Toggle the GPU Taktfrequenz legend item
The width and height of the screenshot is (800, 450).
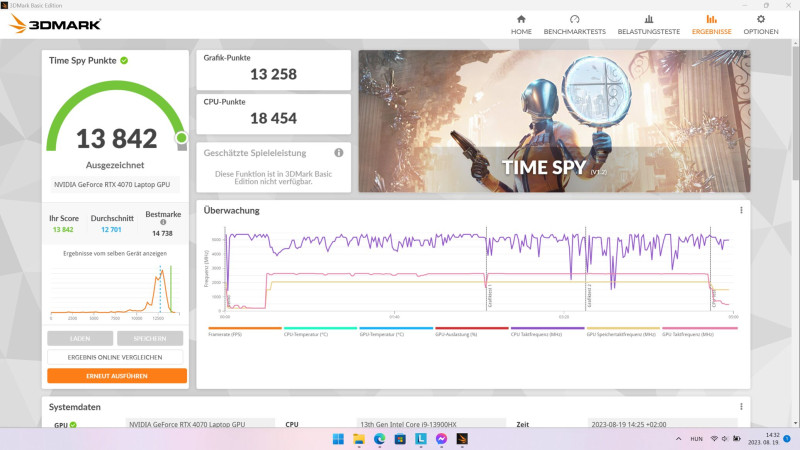tap(699, 332)
